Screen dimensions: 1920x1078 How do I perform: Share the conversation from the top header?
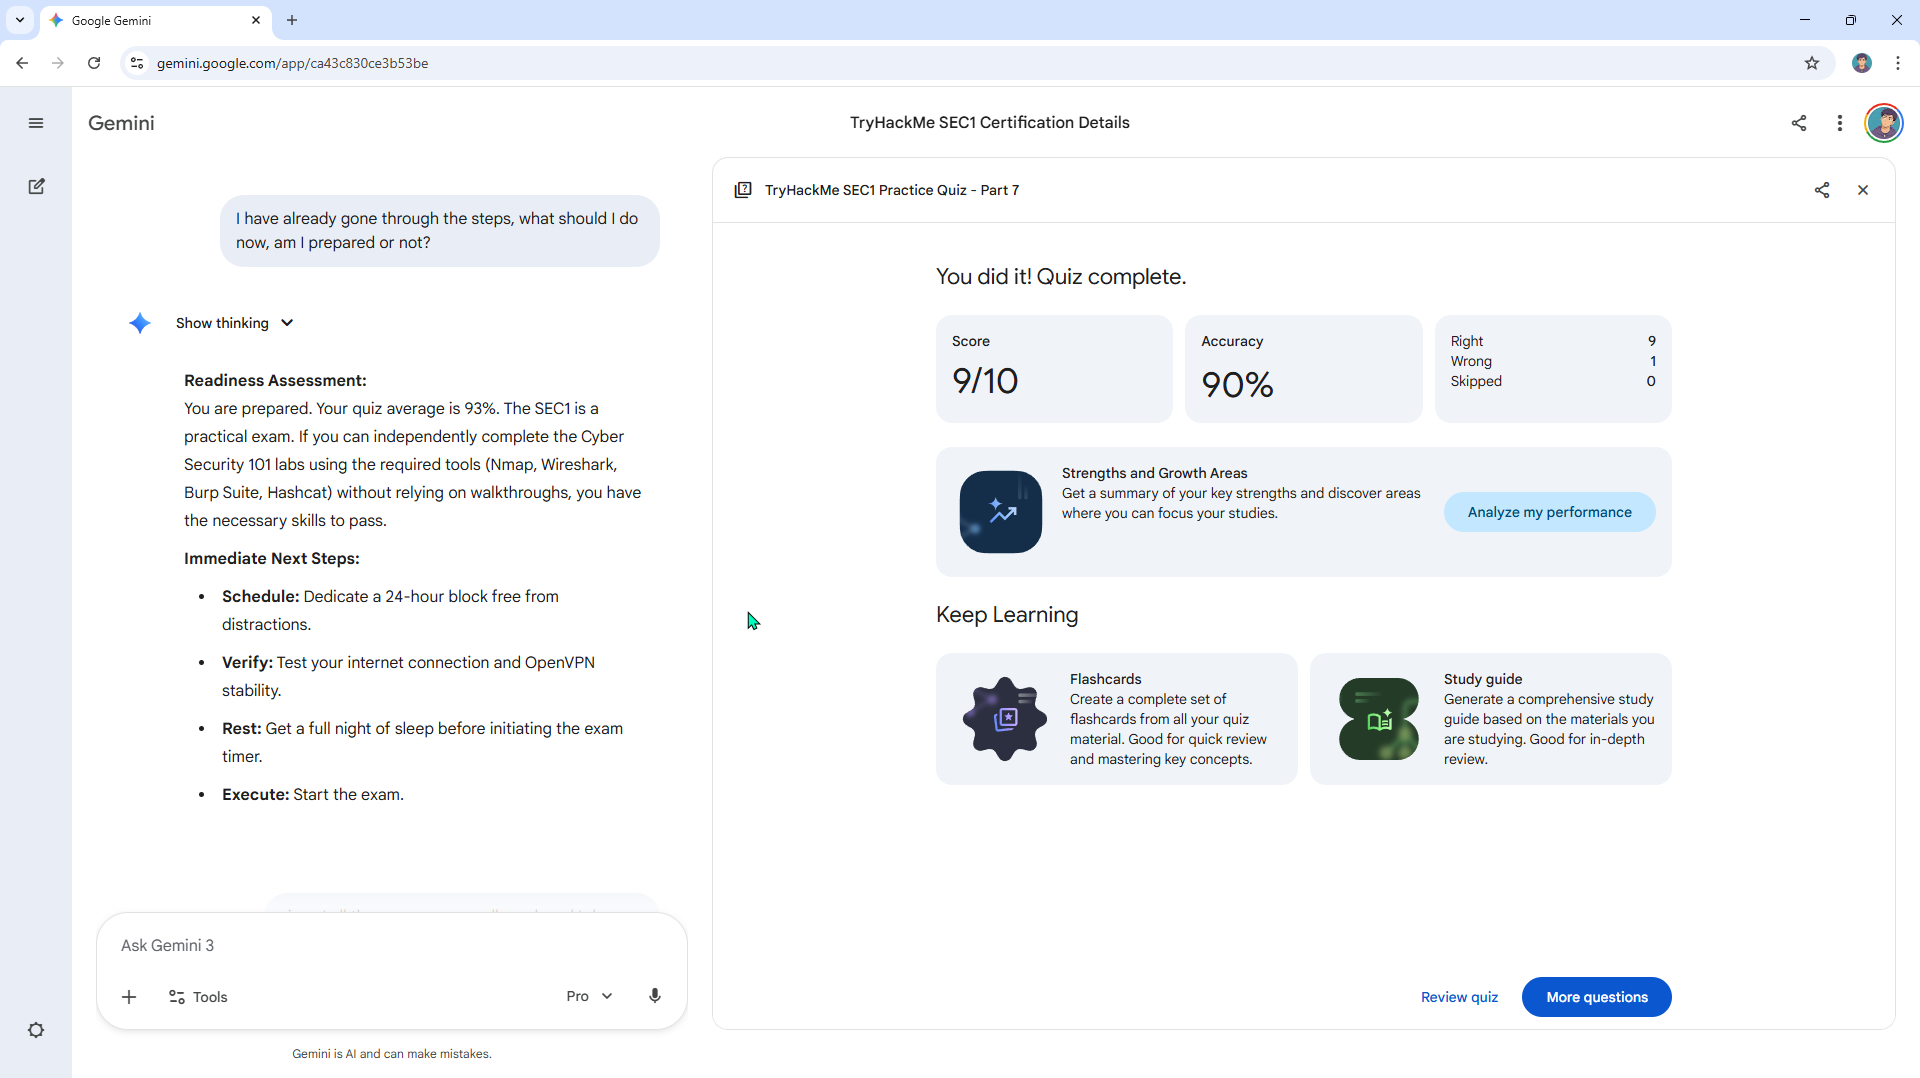(1798, 123)
